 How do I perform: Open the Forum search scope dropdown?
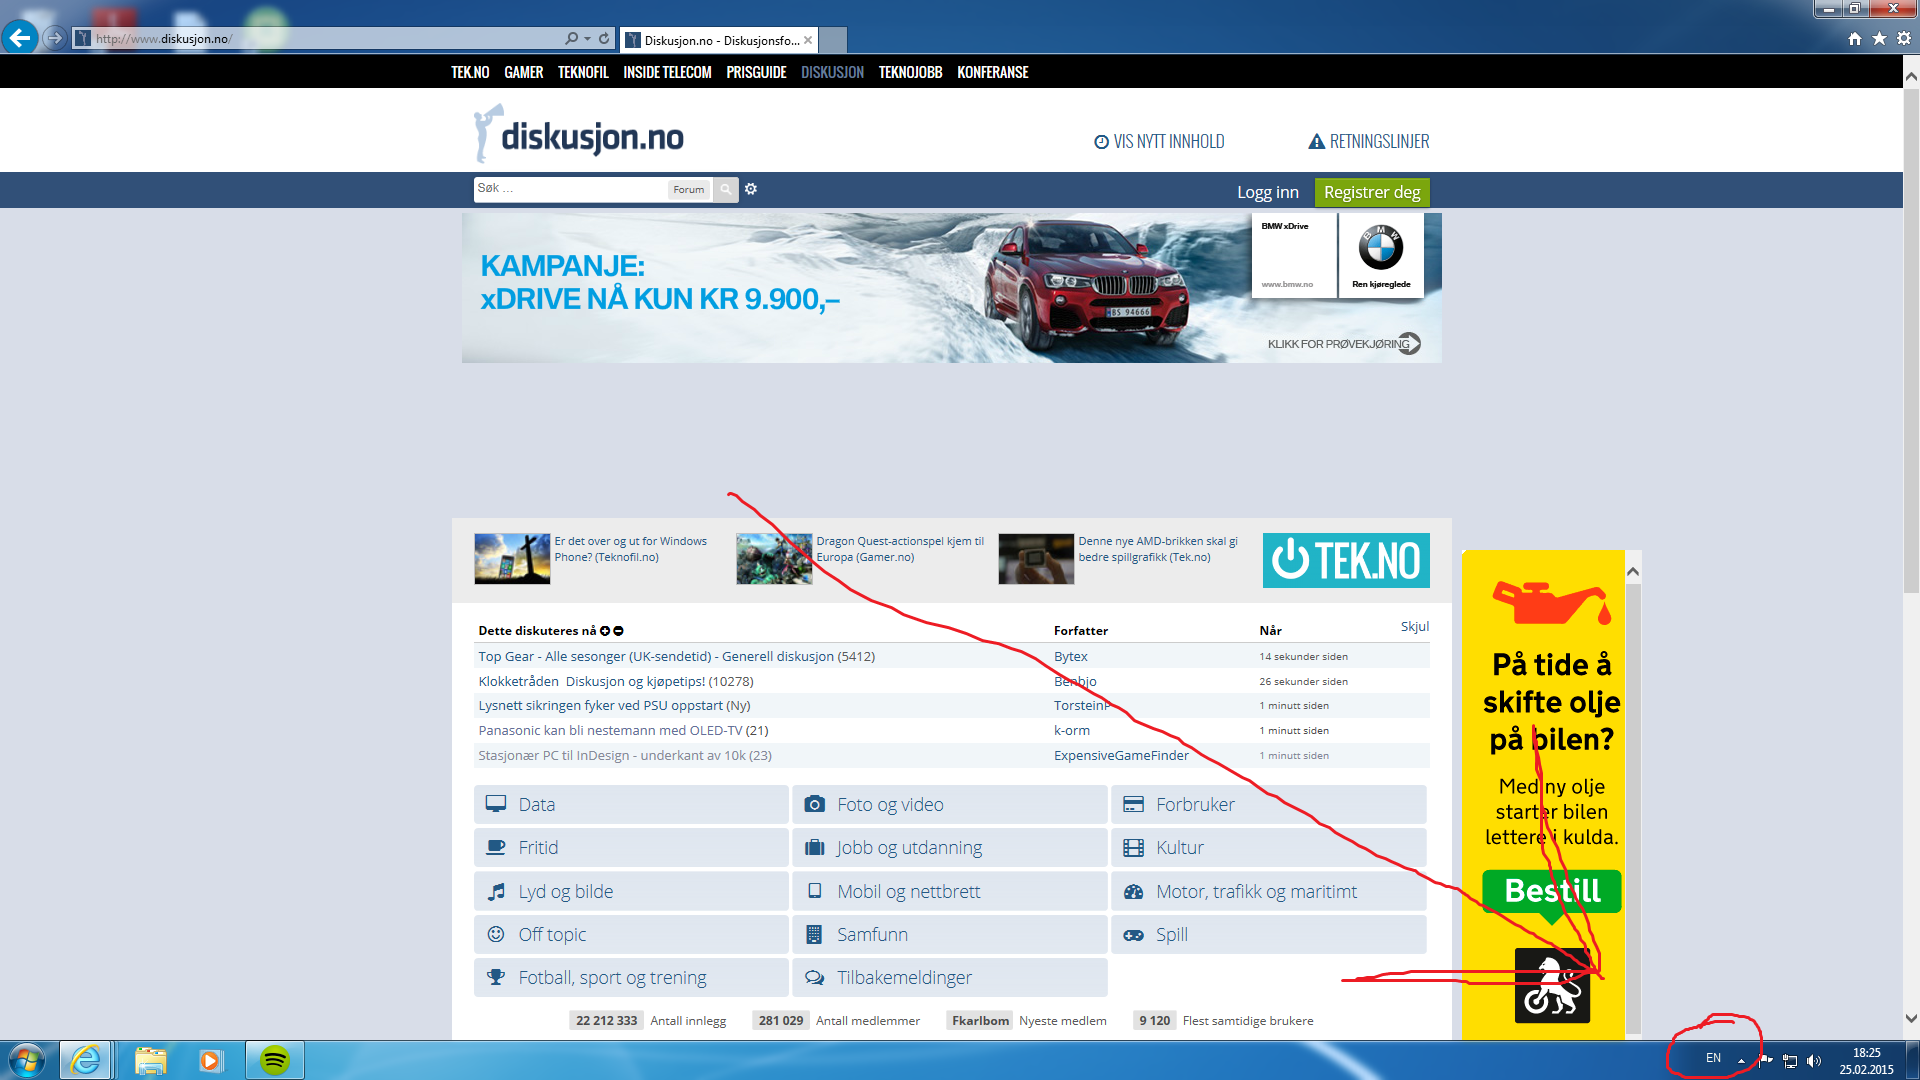(x=689, y=189)
